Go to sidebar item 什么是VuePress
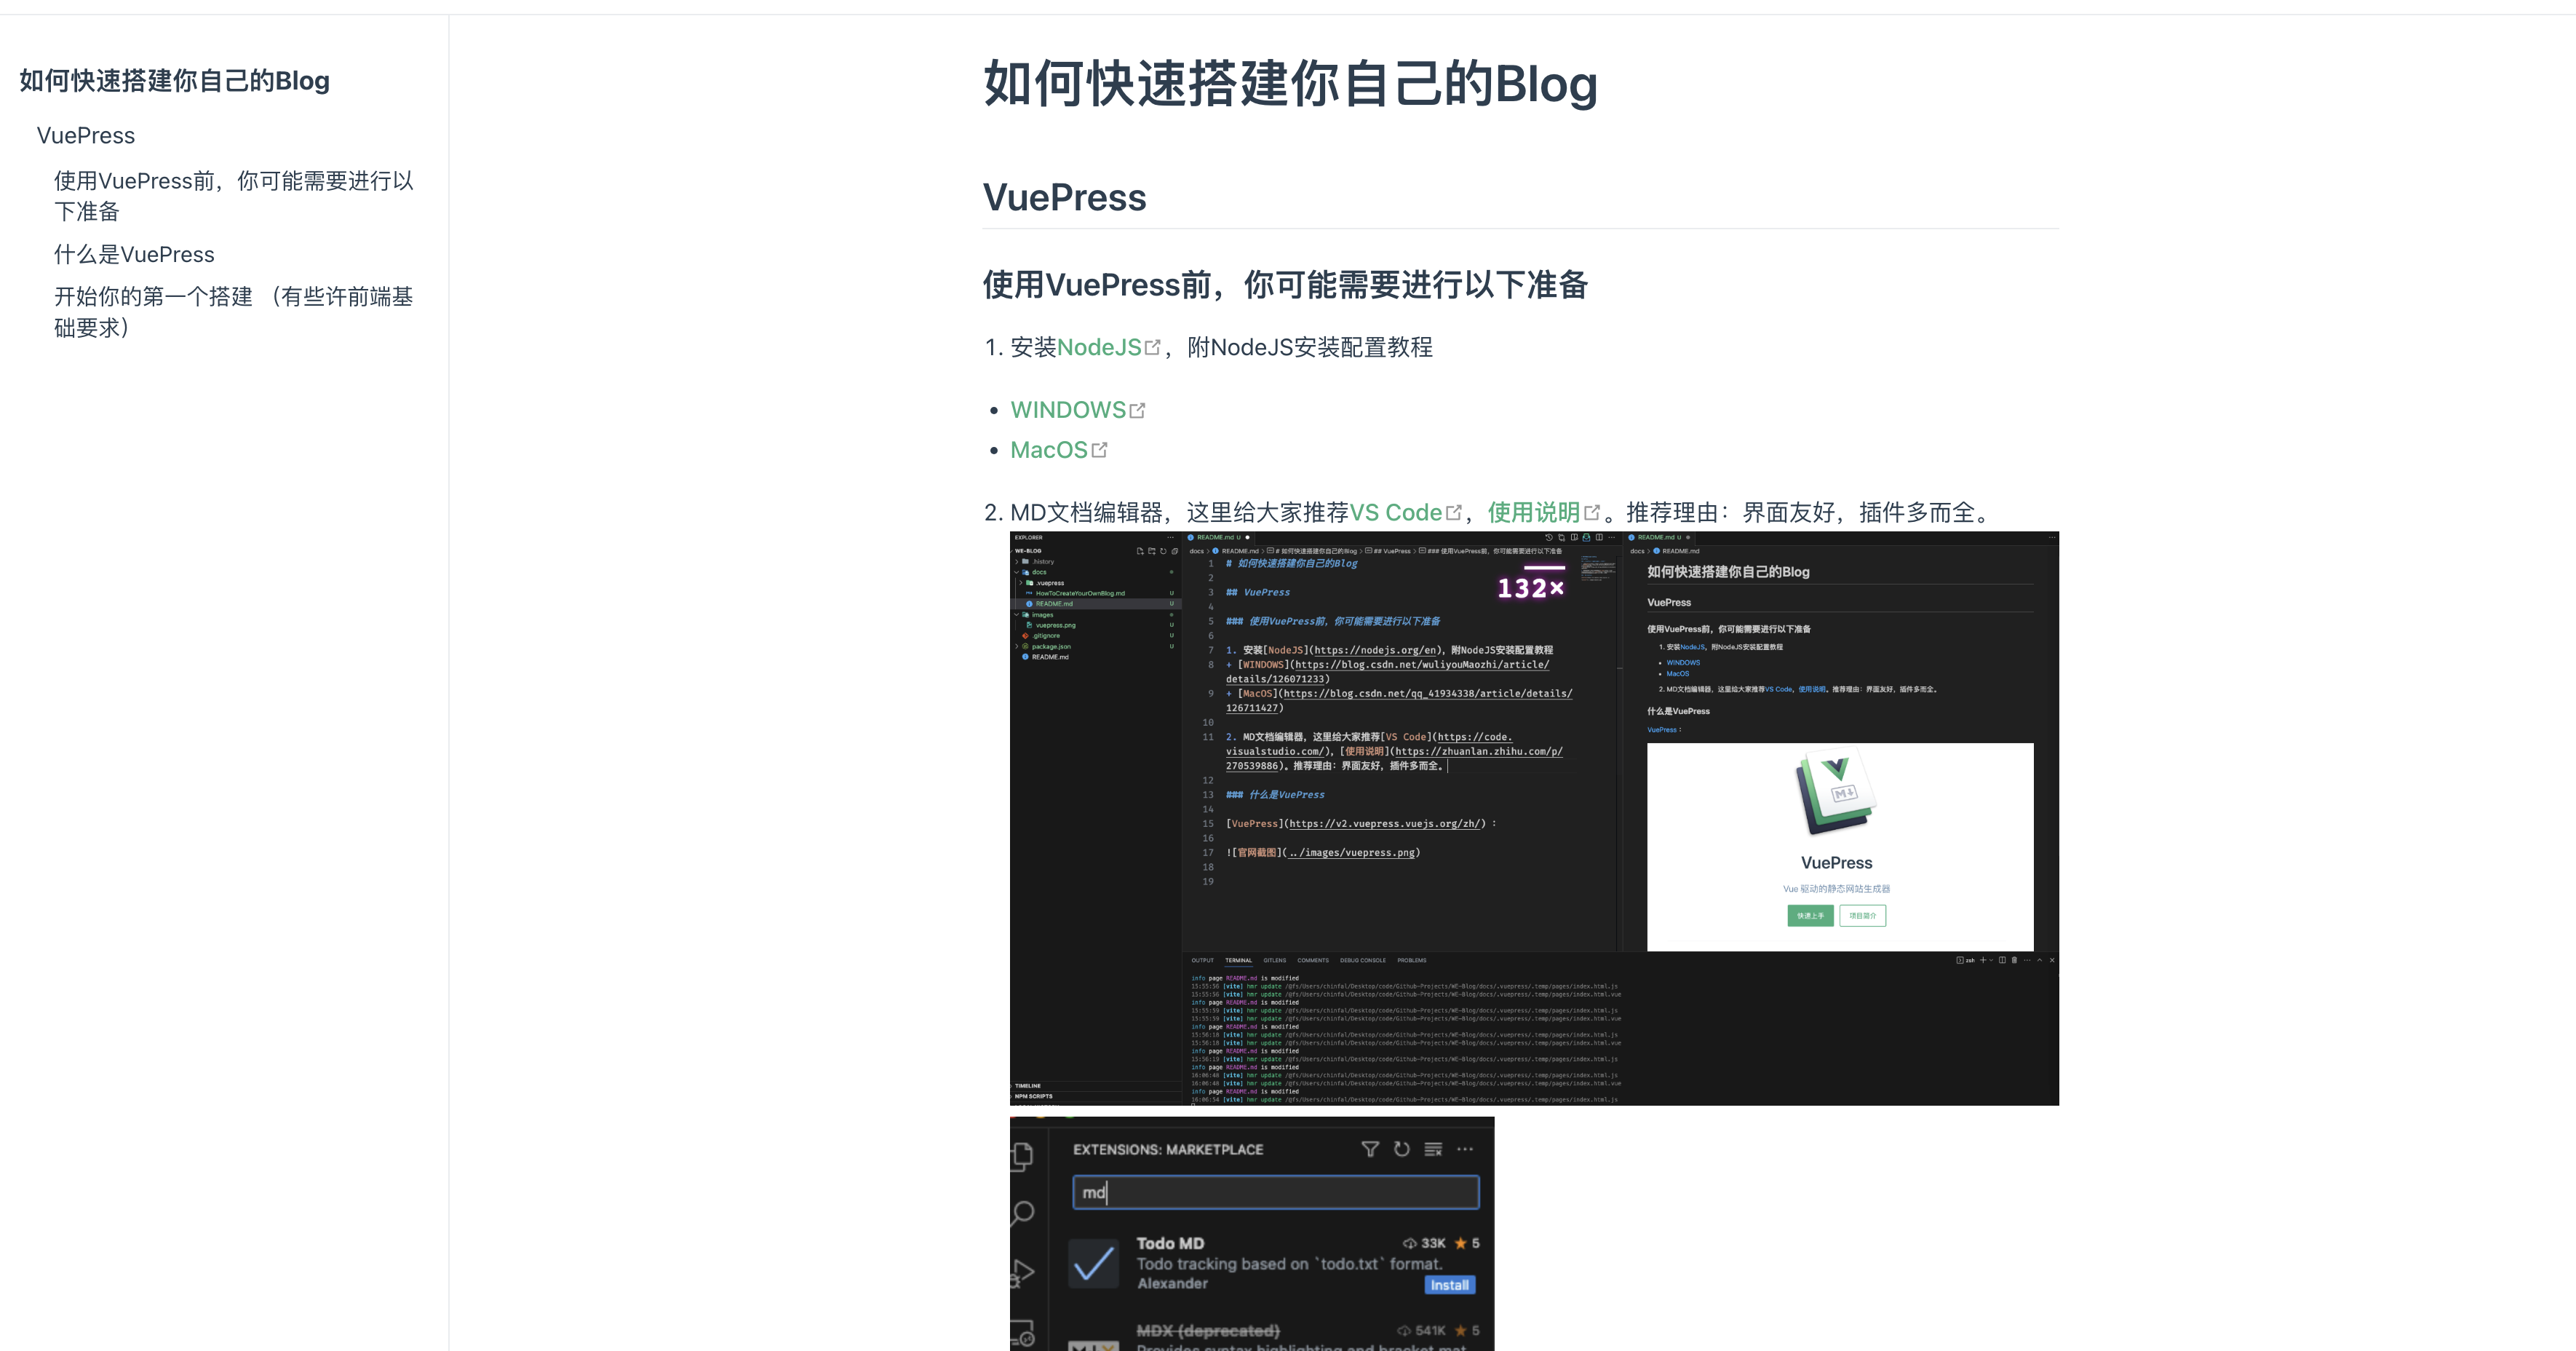The width and height of the screenshot is (2576, 1351). (134, 255)
